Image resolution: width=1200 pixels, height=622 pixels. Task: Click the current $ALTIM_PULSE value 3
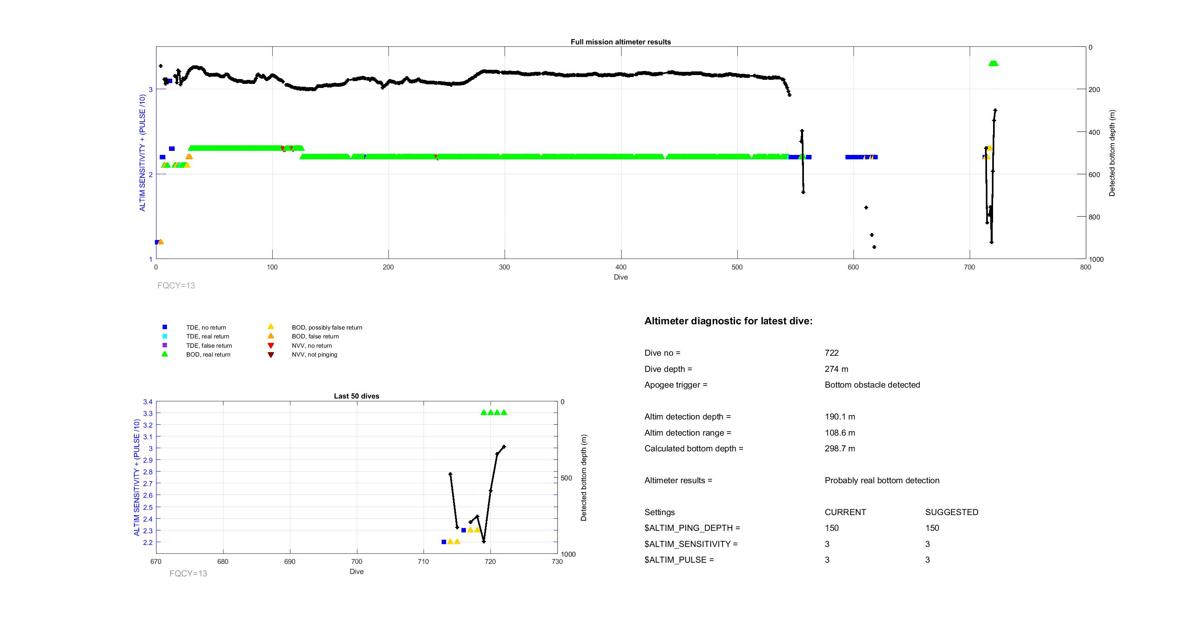[828, 560]
